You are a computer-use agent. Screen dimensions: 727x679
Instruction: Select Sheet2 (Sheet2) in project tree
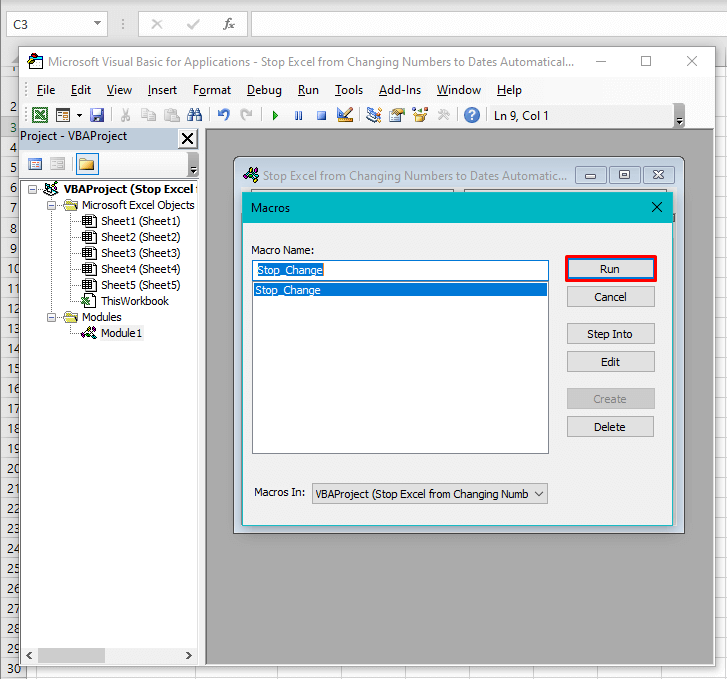(x=140, y=237)
